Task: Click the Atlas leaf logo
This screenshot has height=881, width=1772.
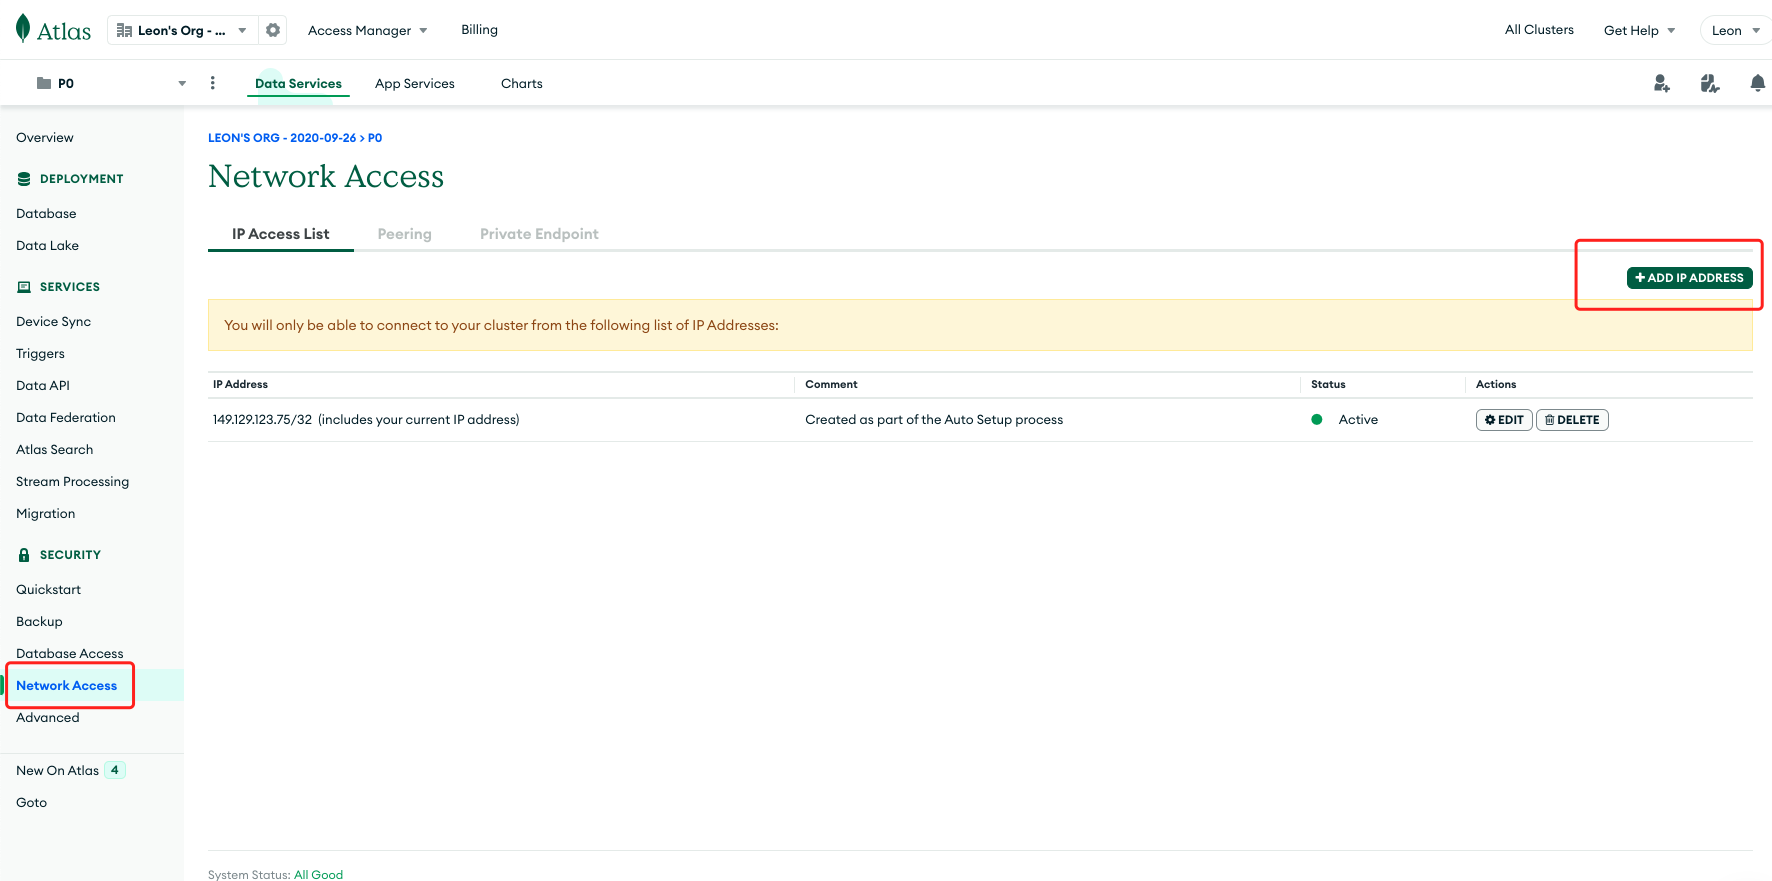Action: pos(23,29)
